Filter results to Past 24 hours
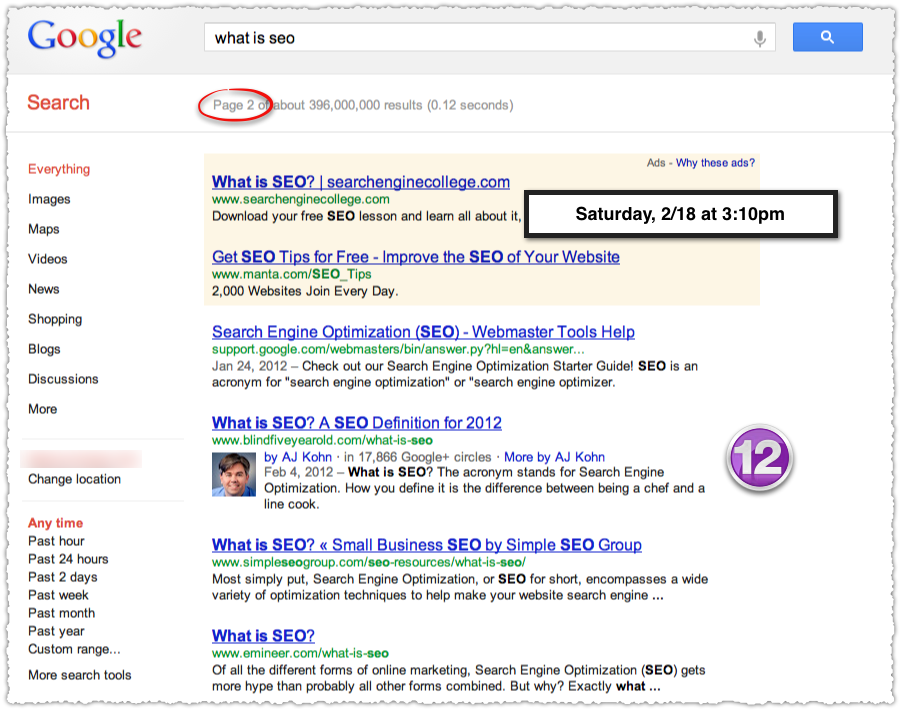This screenshot has height=710, width=900. coord(68,559)
